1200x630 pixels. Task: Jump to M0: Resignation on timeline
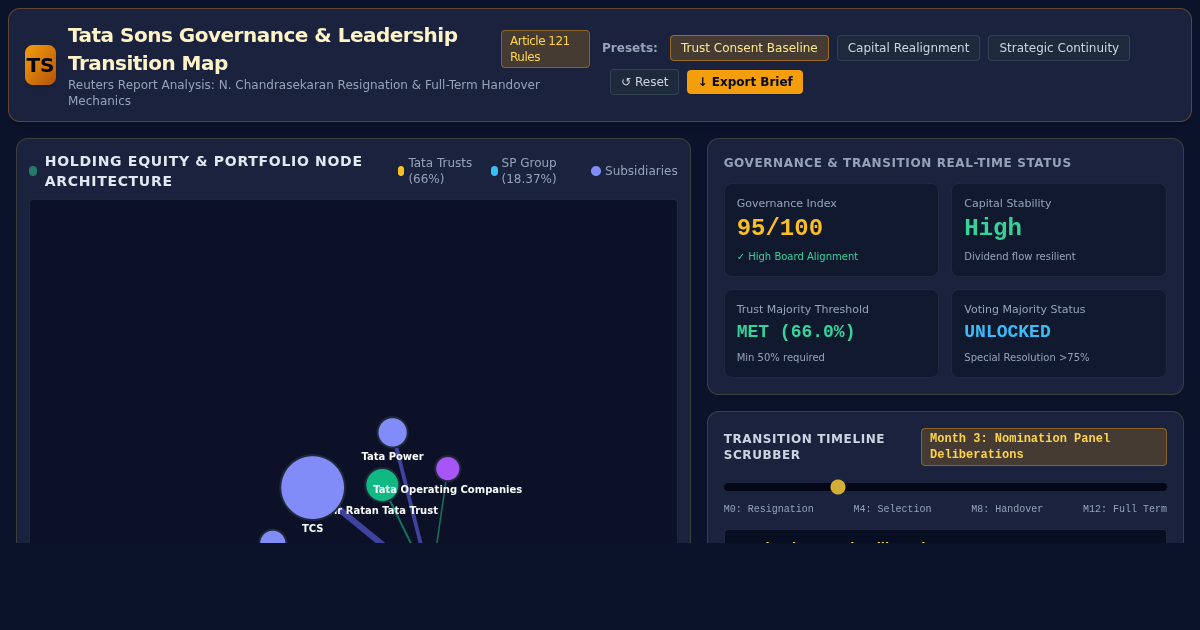(769, 509)
